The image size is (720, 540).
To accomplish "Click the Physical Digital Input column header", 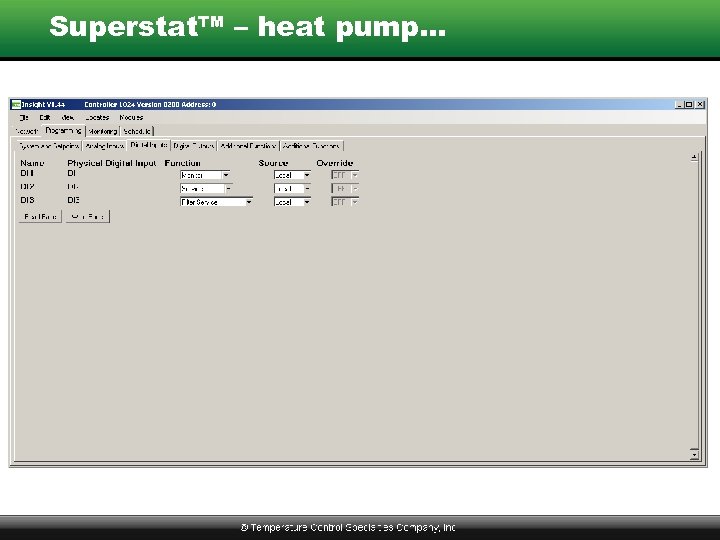I will point(112,163).
